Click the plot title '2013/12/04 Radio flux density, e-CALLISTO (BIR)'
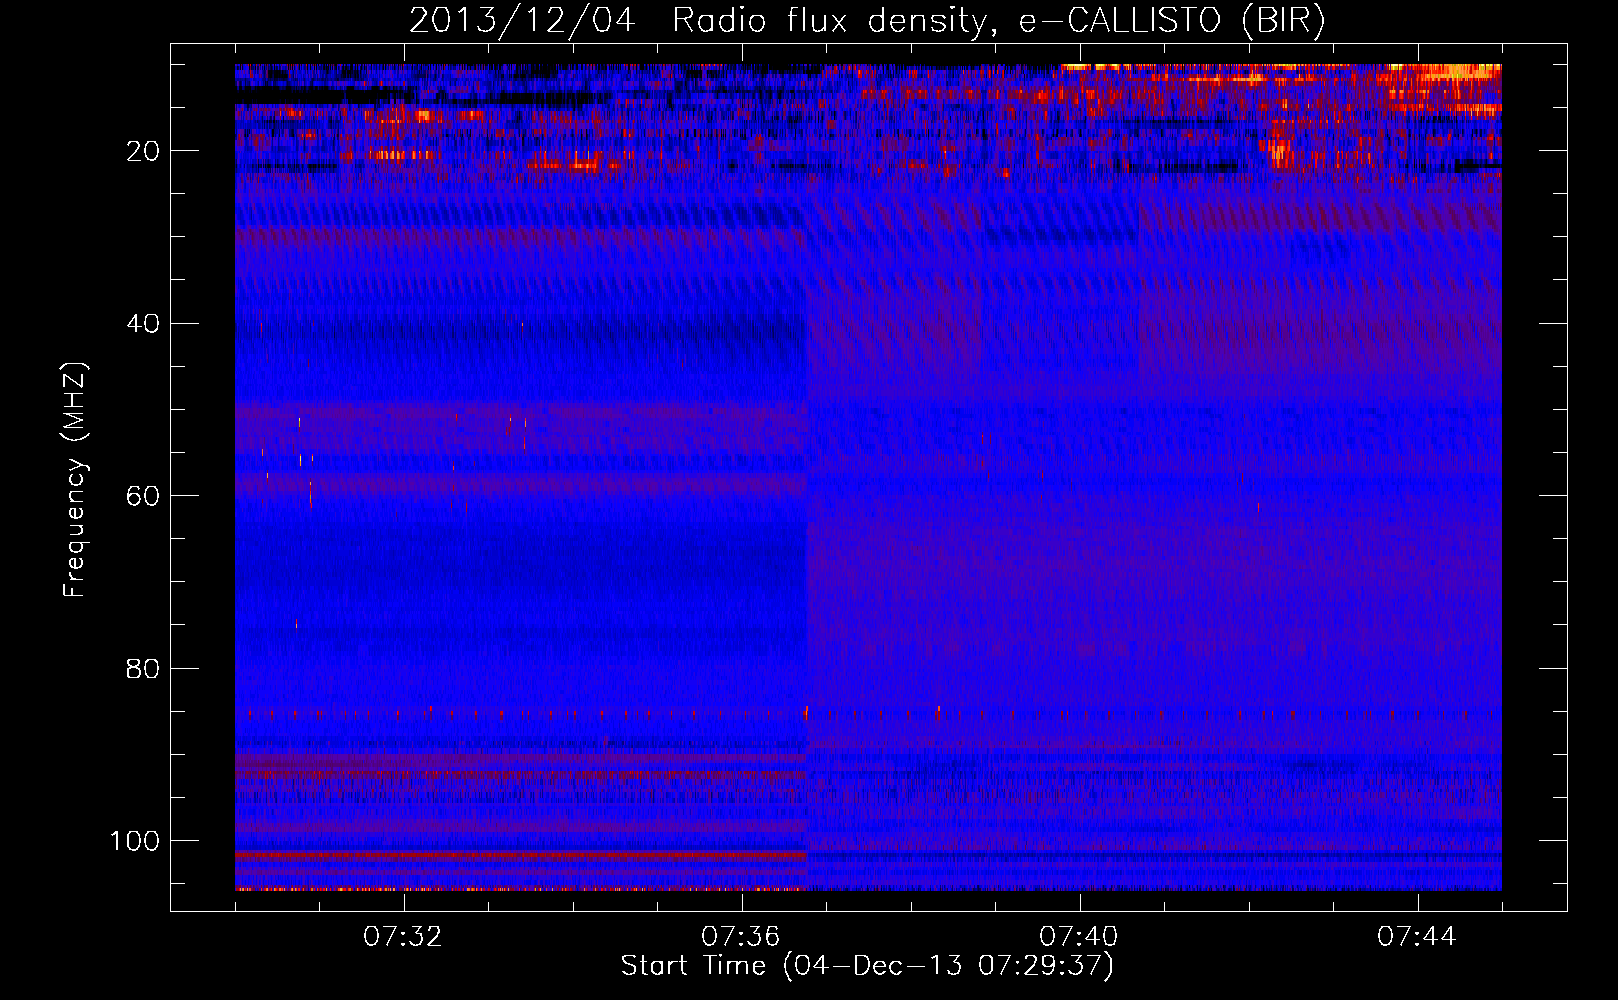 (x=867, y=21)
